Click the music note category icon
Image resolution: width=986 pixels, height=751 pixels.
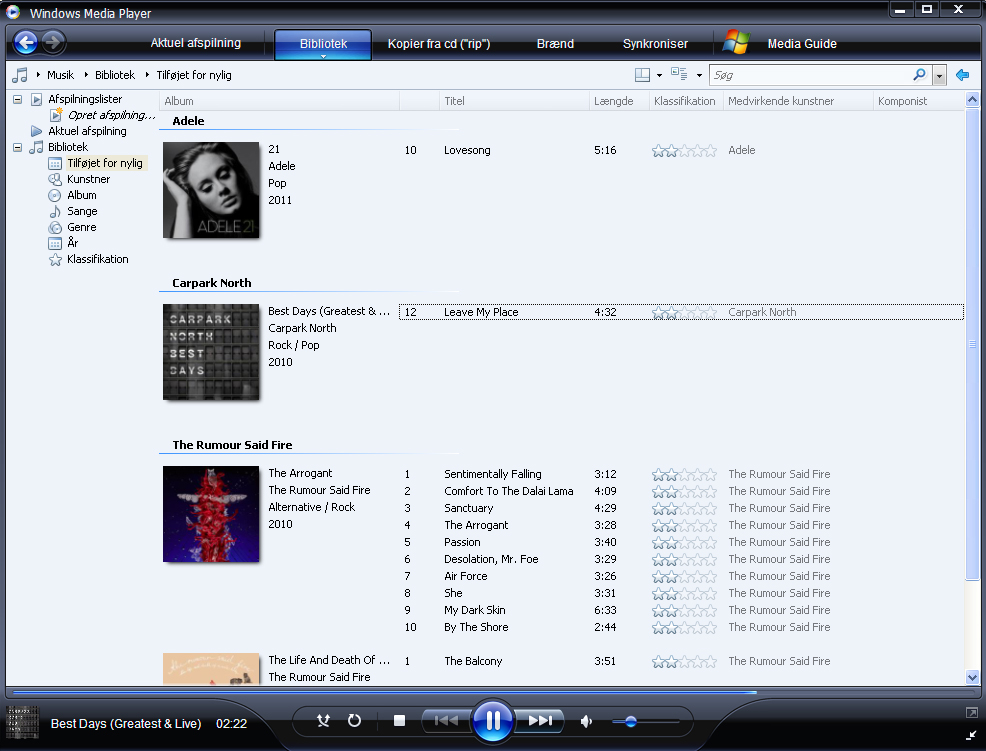20,75
